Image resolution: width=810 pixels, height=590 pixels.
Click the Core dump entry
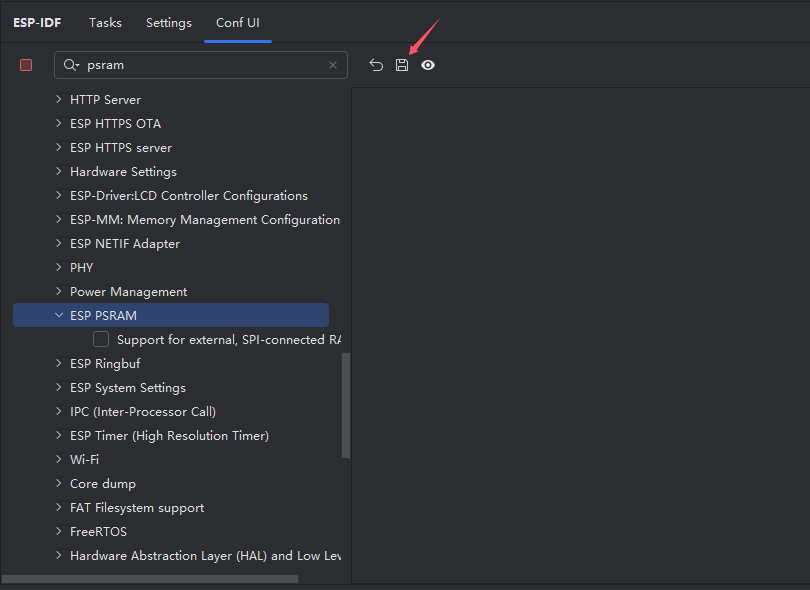(x=102, y=484)
